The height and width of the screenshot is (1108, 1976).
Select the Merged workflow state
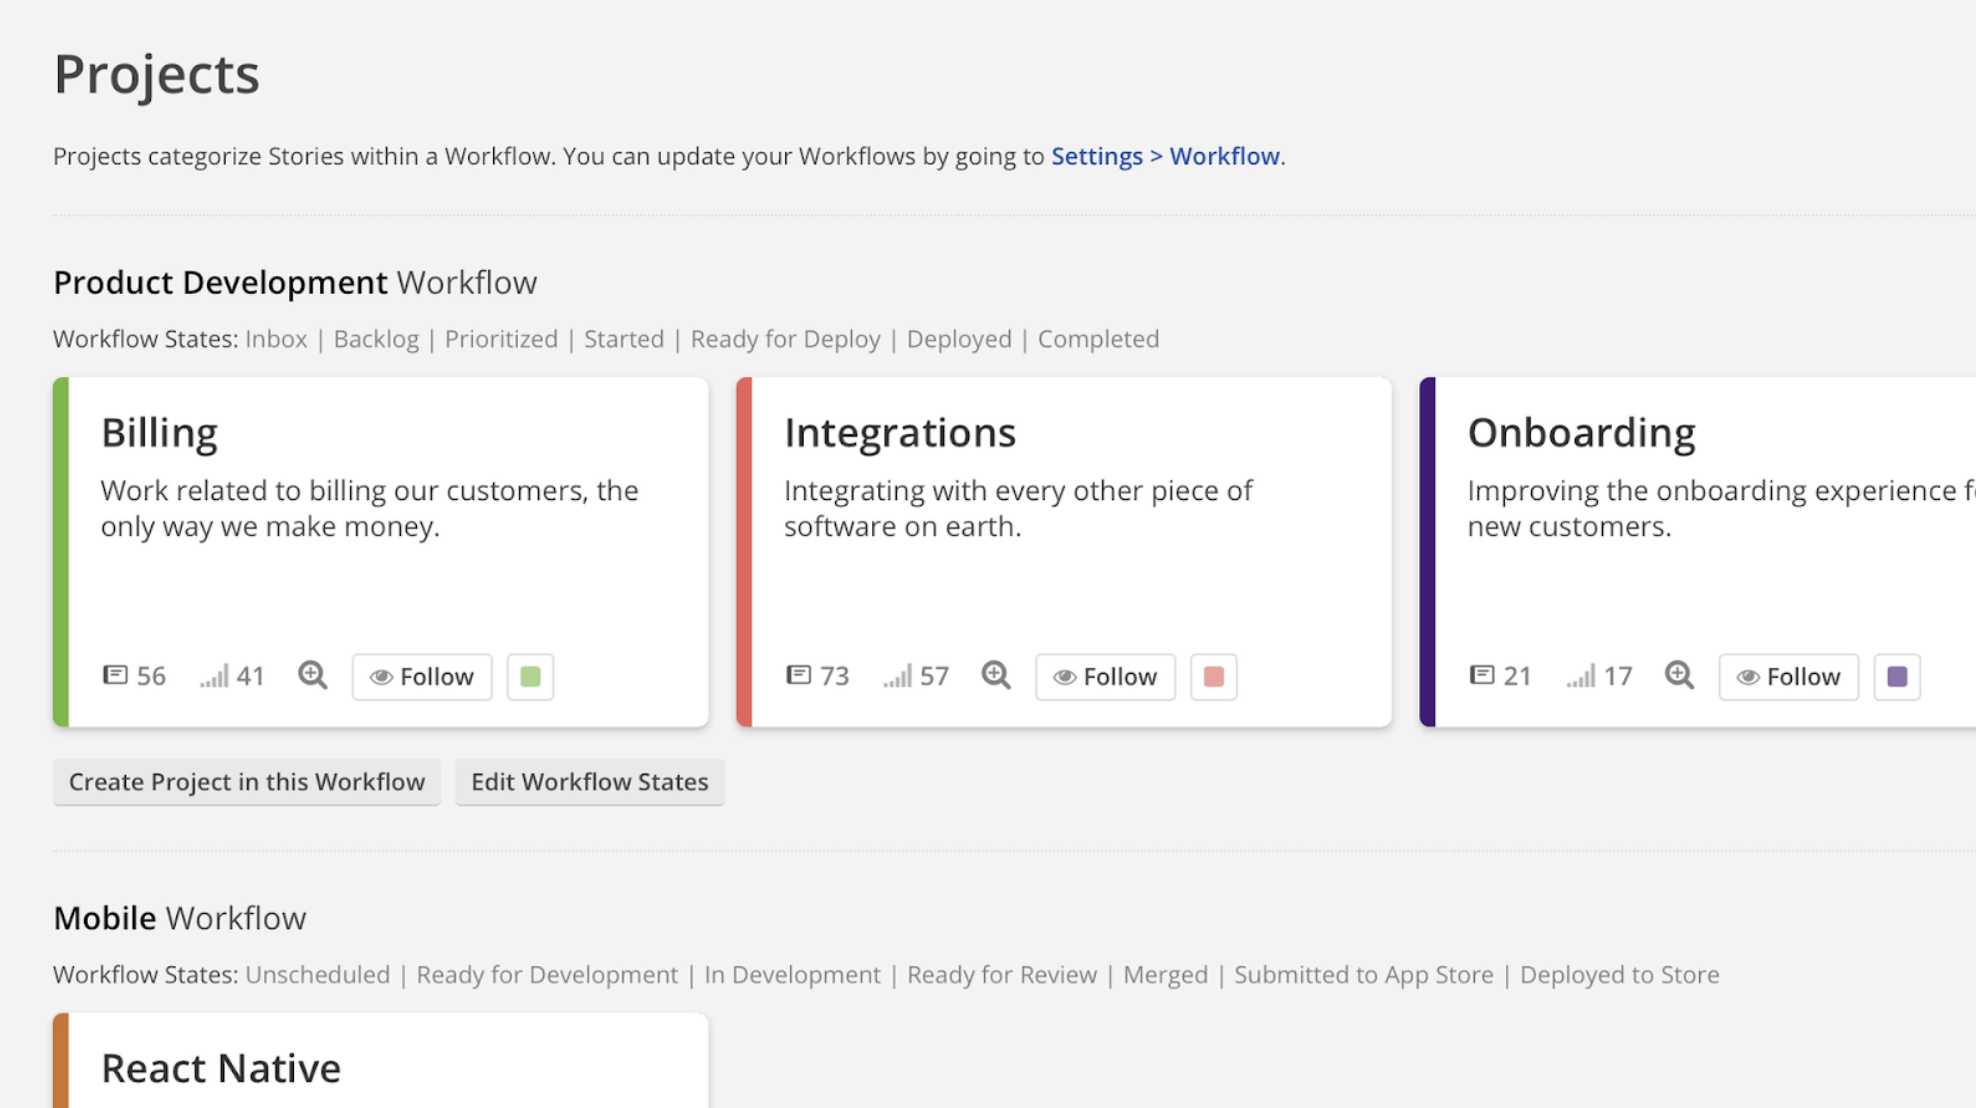(1165, 975)
